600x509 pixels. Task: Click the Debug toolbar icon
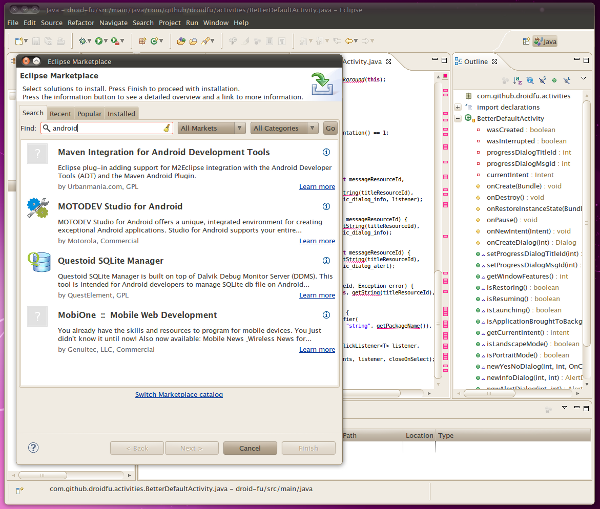82,41
